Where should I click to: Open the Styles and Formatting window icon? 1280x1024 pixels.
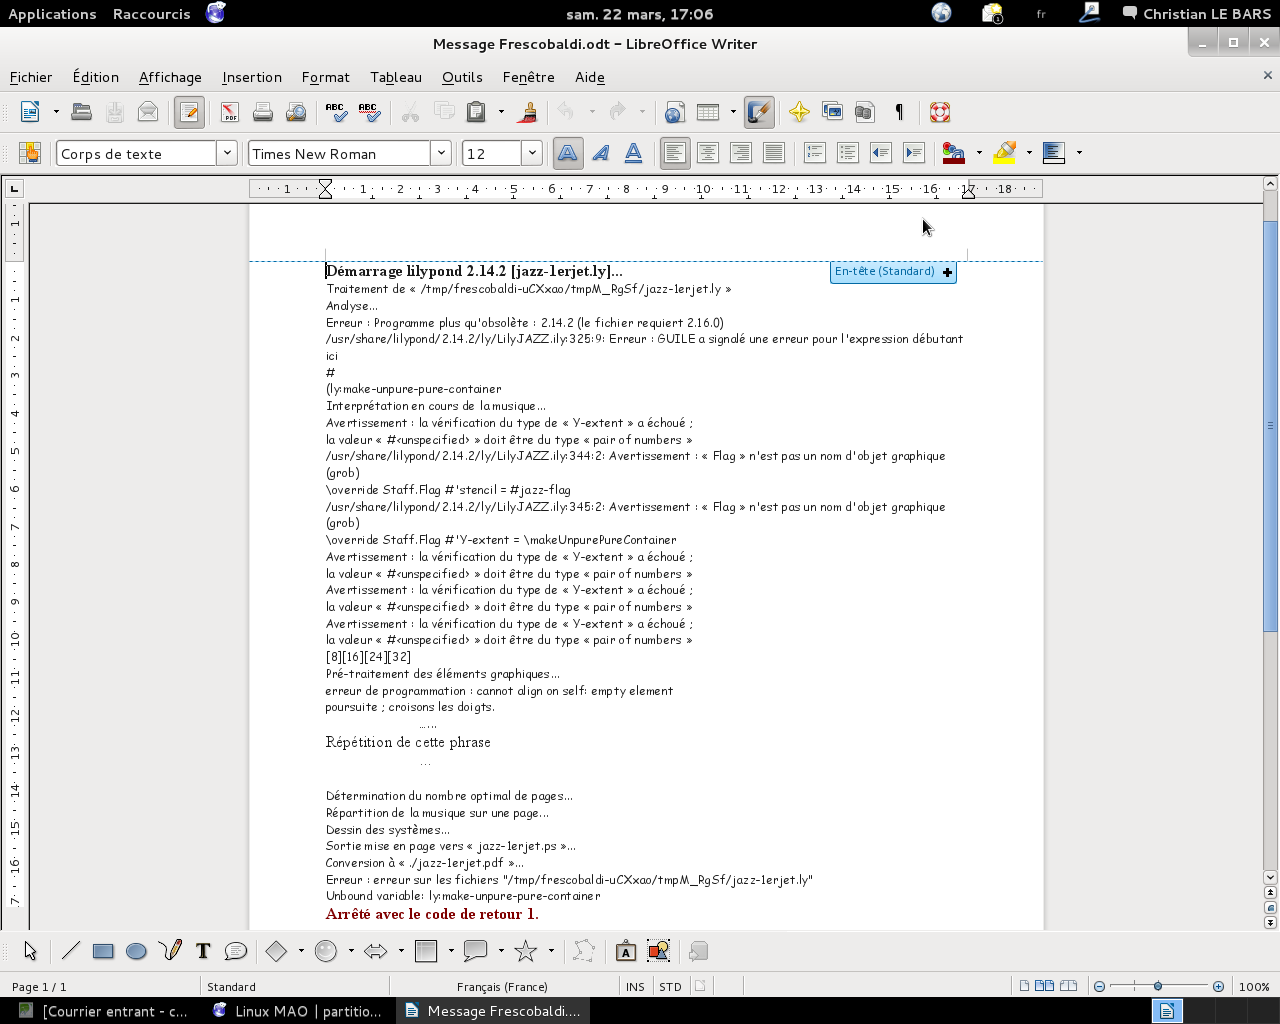pyautogui.click(x=29, y=153)
